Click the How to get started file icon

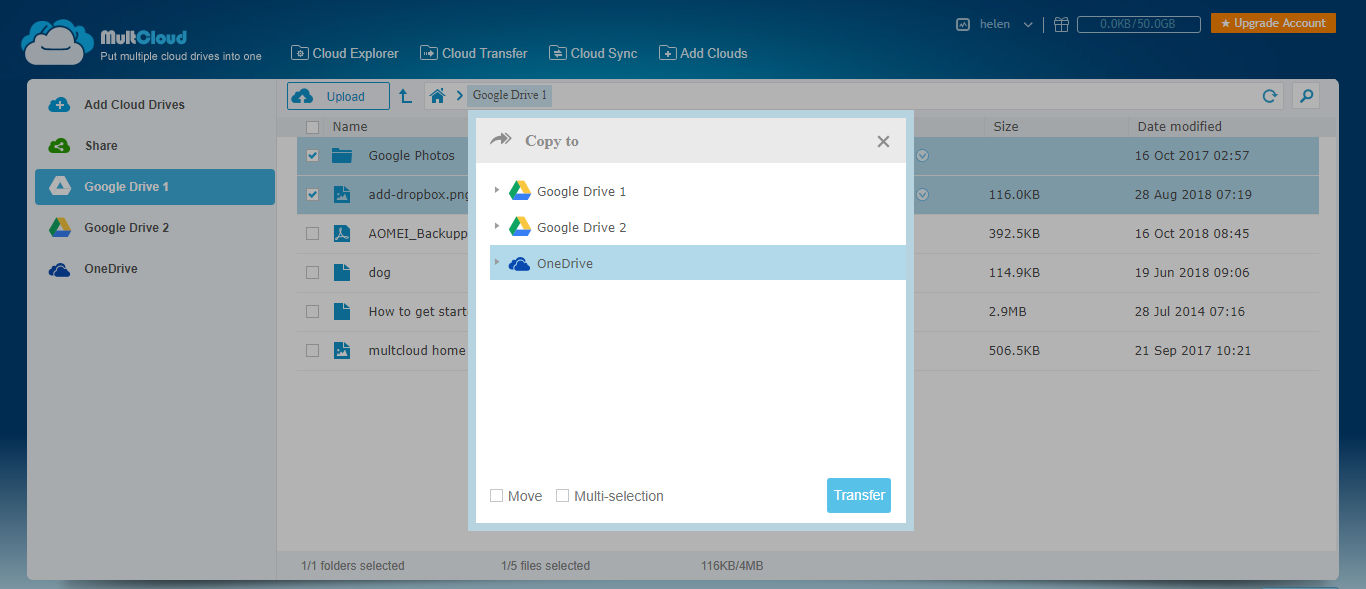(342, 312)
